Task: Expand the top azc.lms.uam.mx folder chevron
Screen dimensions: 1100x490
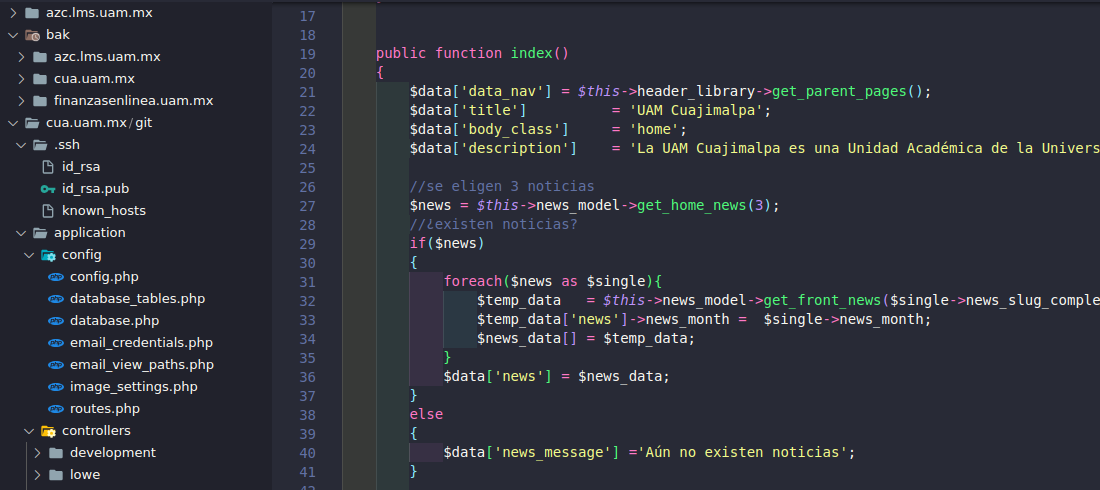Action: 13,13
